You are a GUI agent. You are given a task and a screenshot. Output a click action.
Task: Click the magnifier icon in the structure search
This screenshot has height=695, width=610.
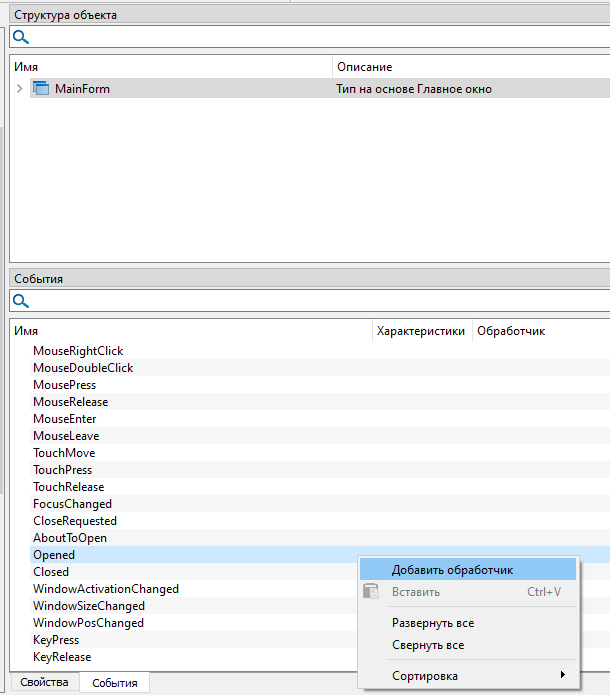(x=20, y=38)
